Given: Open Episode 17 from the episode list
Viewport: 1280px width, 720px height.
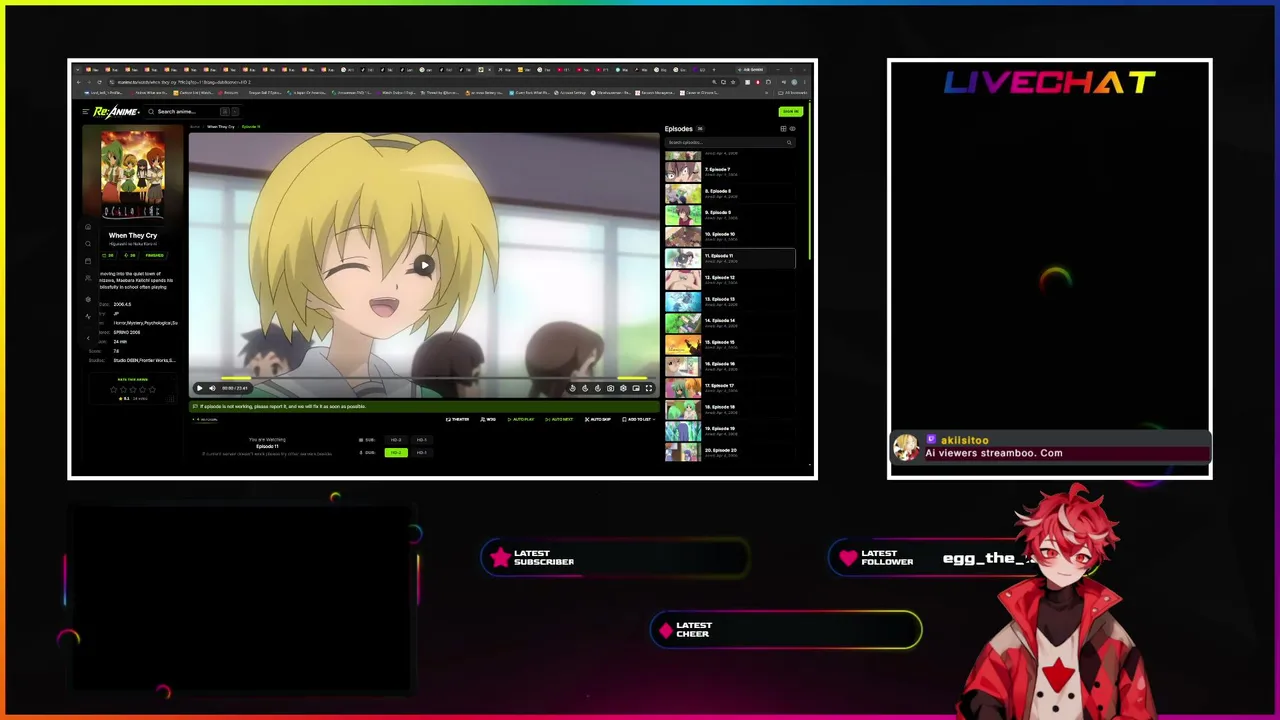Looking at the screenshot, I should 730,387.
